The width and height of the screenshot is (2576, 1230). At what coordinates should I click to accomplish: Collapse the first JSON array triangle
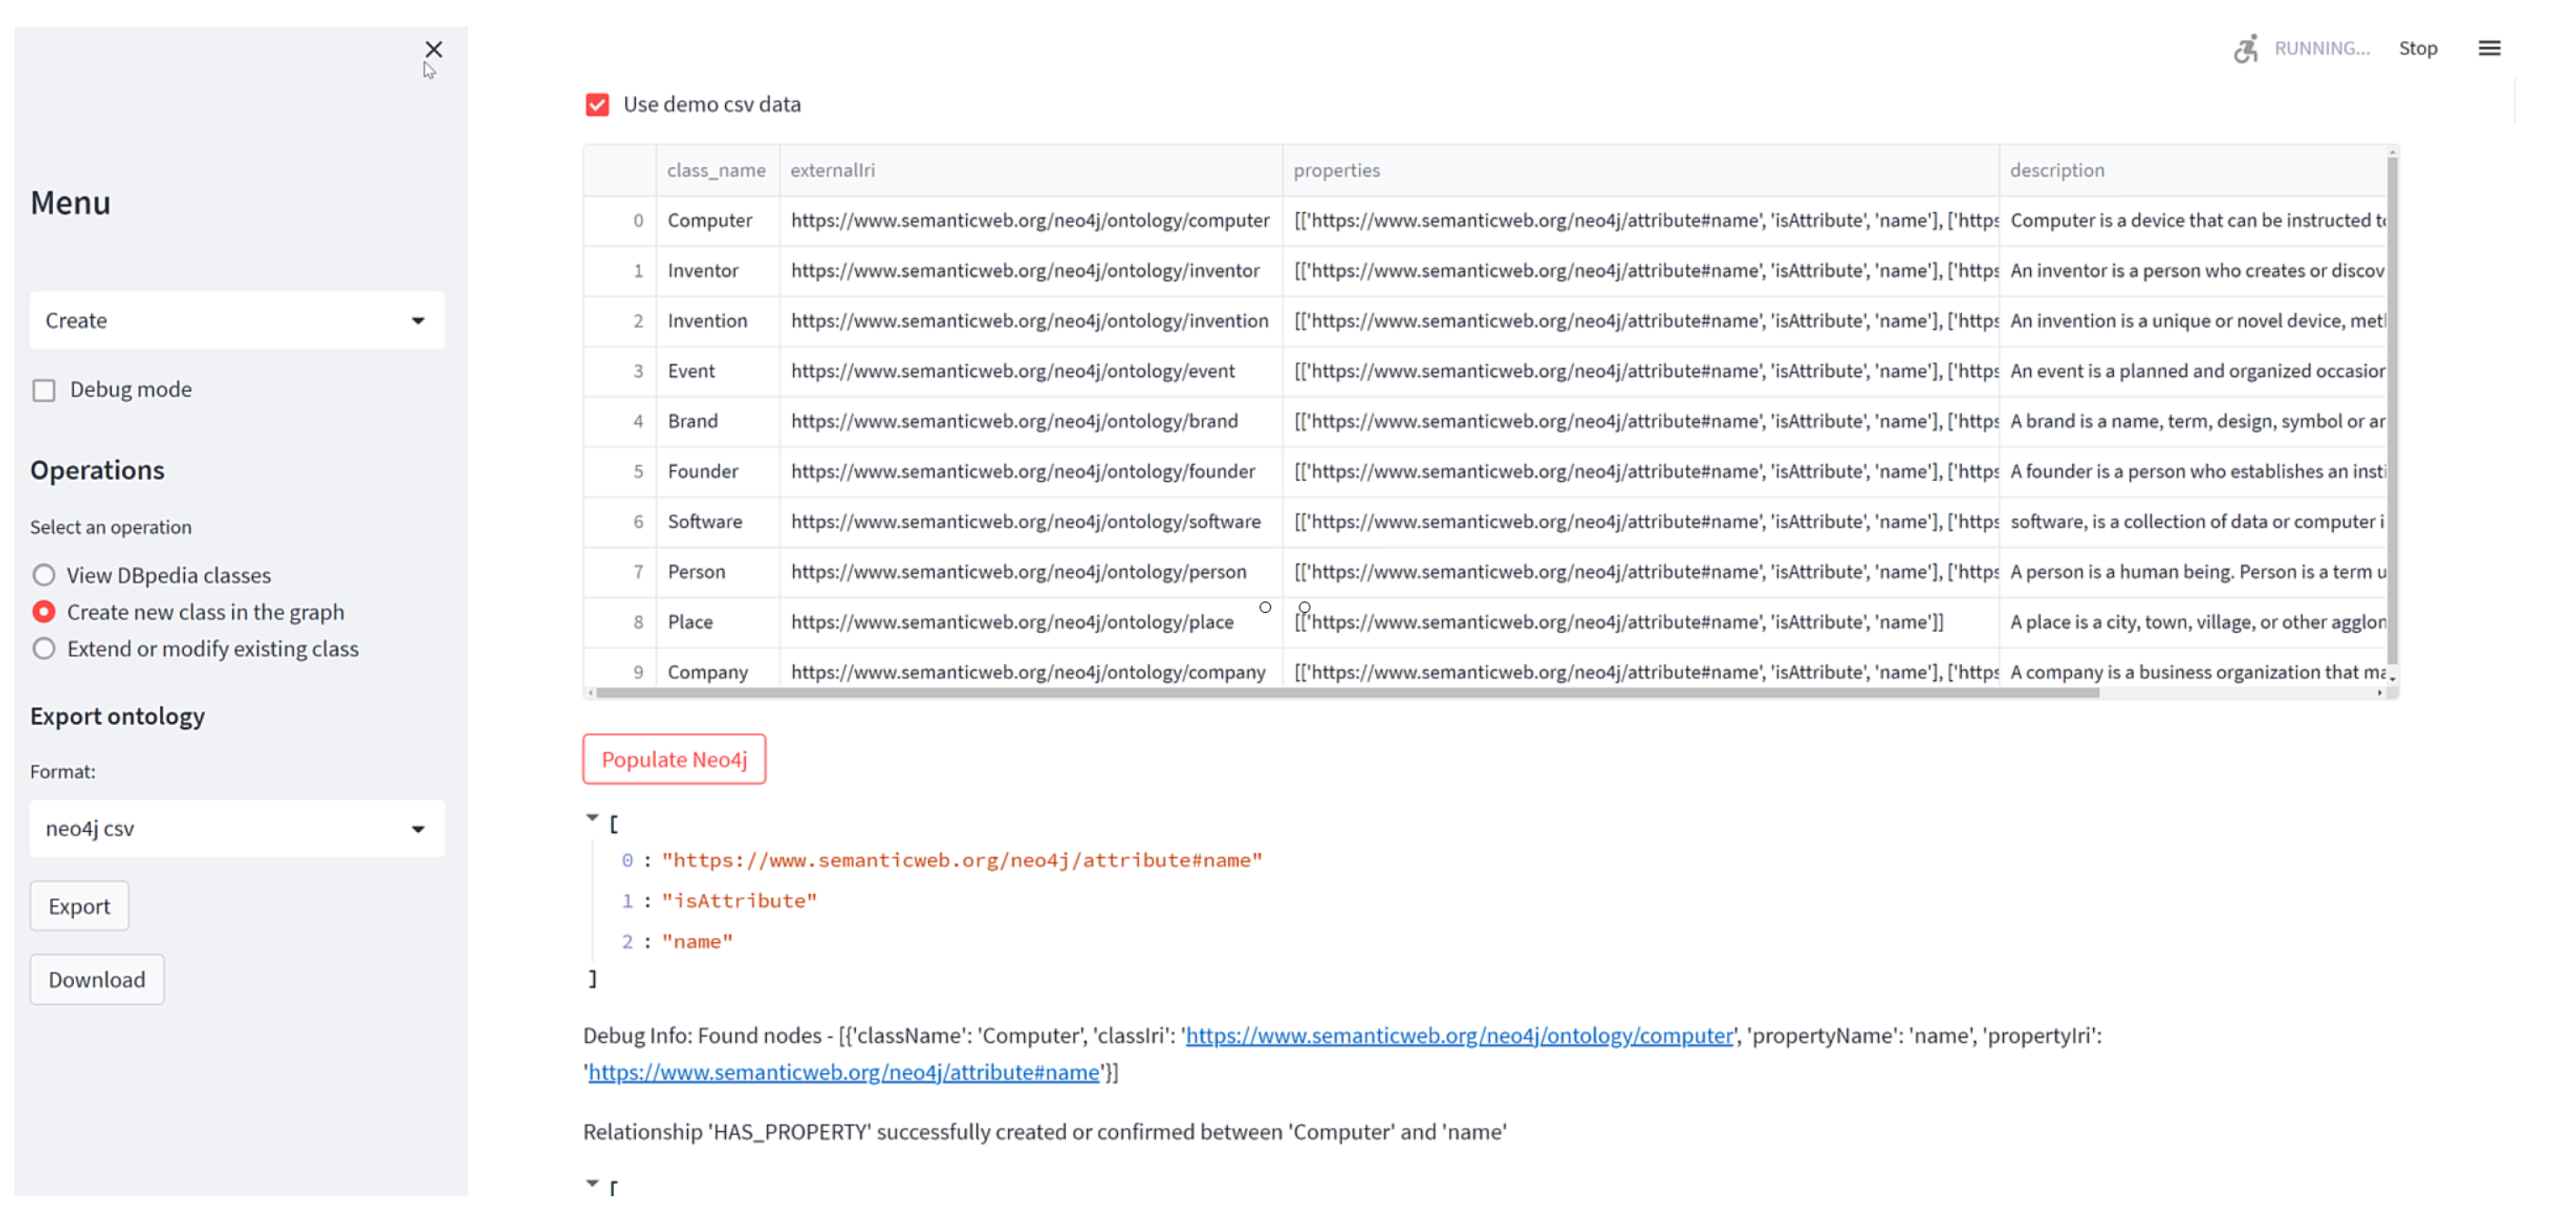(592, 818)
